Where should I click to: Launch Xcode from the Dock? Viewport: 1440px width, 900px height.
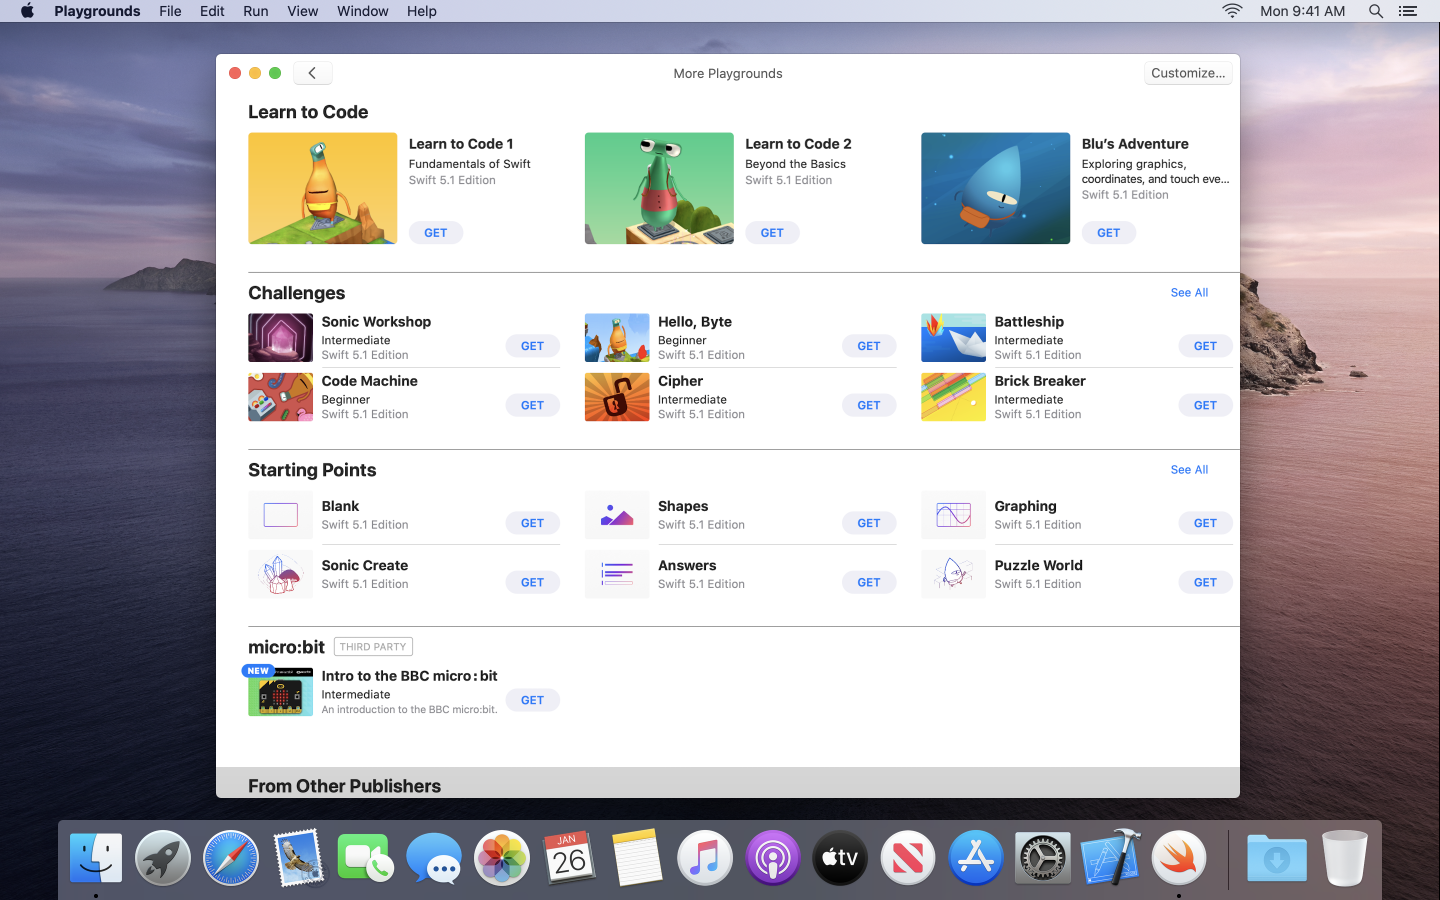[1111, 857]
